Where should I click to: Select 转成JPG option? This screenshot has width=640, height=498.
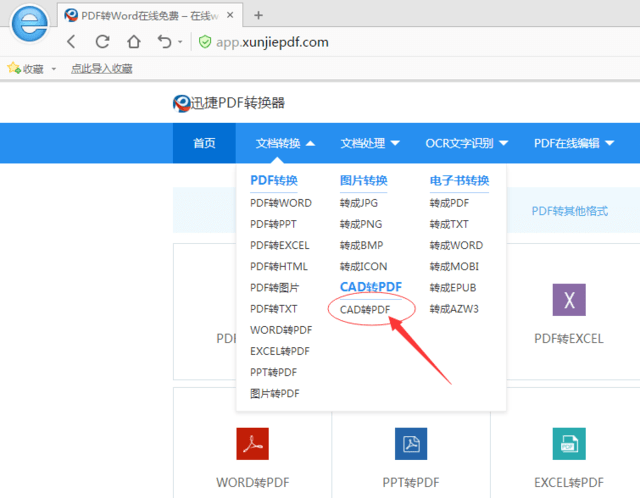(359, 203)
